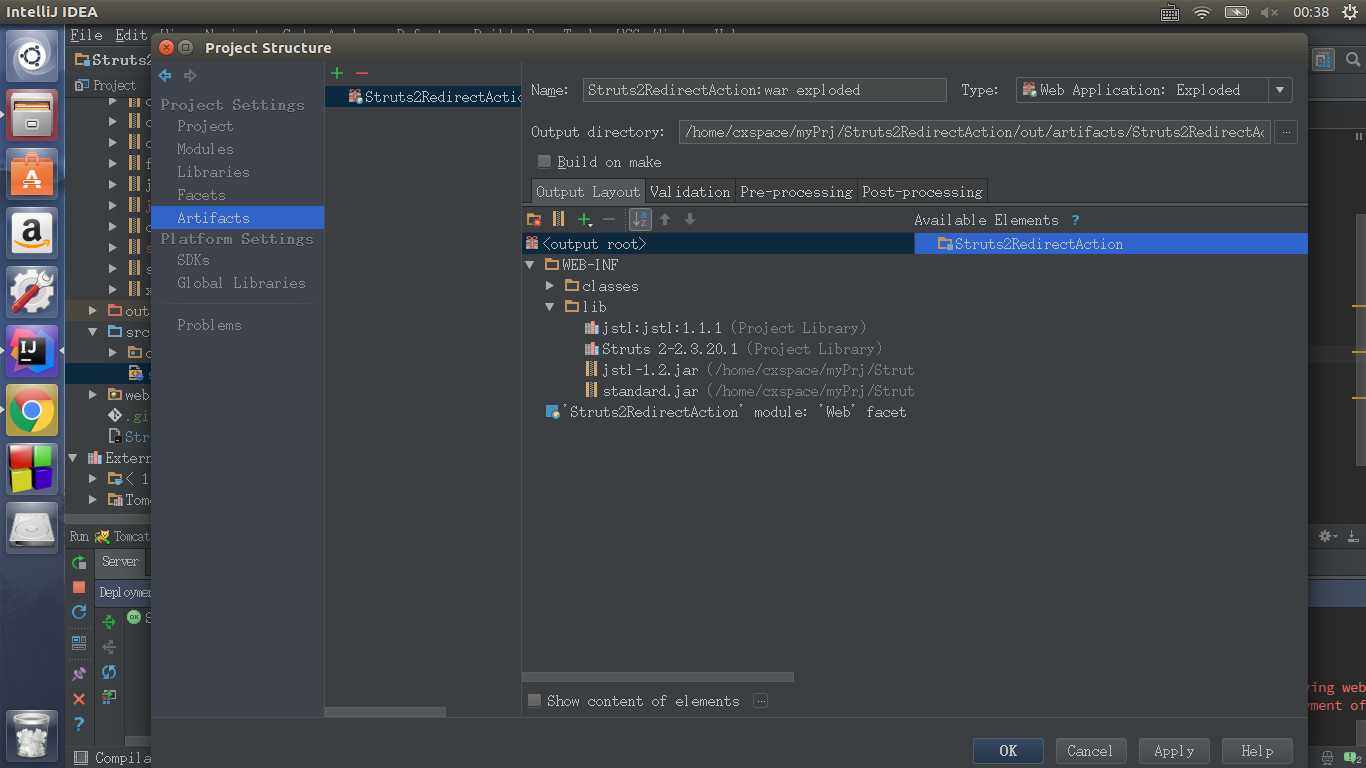1366x768 pixels.
Task: Select SDKs under Platform Settings
Action: [193, 260]
